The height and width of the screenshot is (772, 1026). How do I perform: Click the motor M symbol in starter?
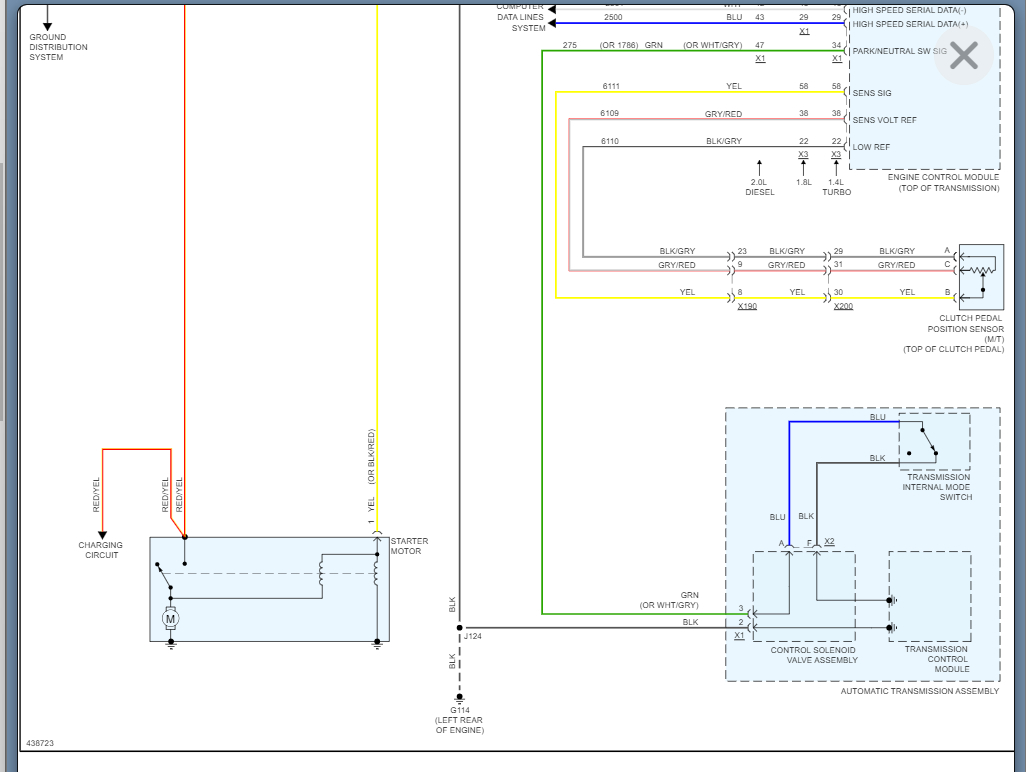170,618
